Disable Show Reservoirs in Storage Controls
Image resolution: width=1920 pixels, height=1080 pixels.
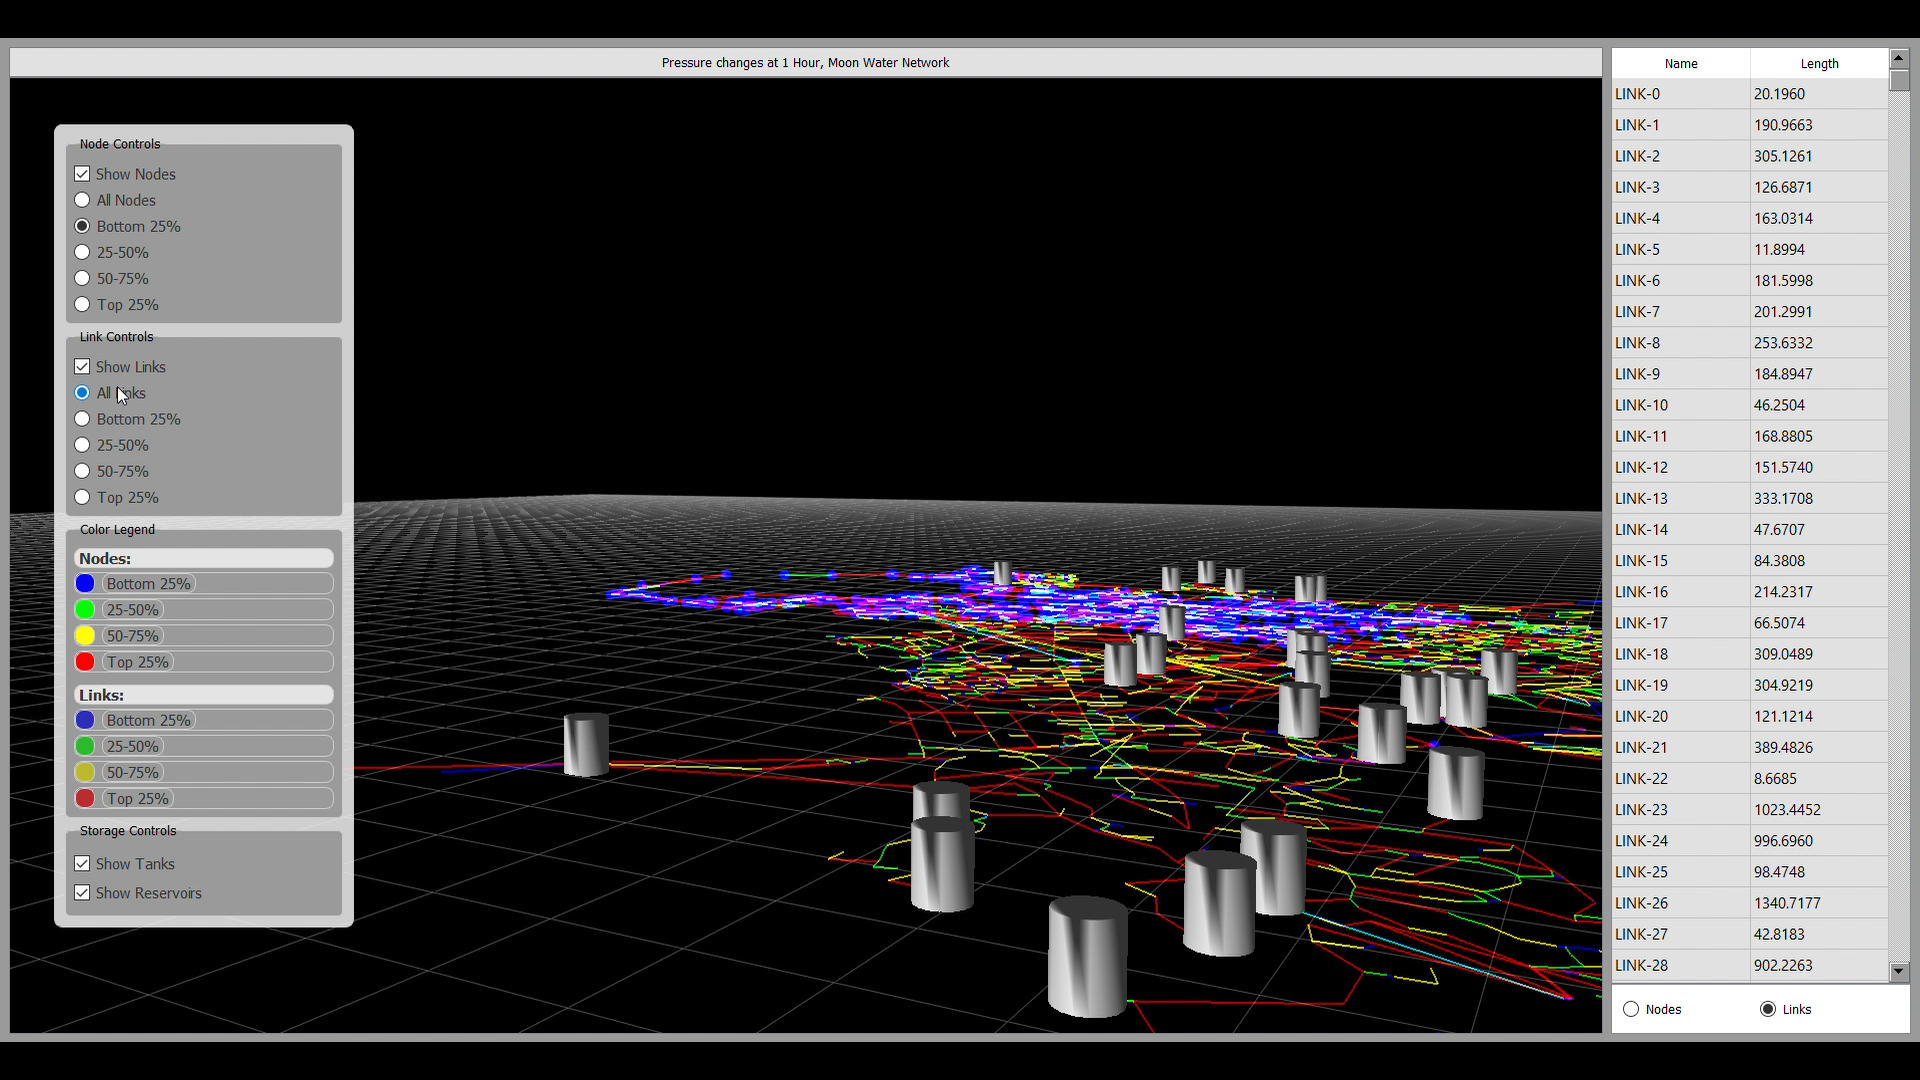82,892
